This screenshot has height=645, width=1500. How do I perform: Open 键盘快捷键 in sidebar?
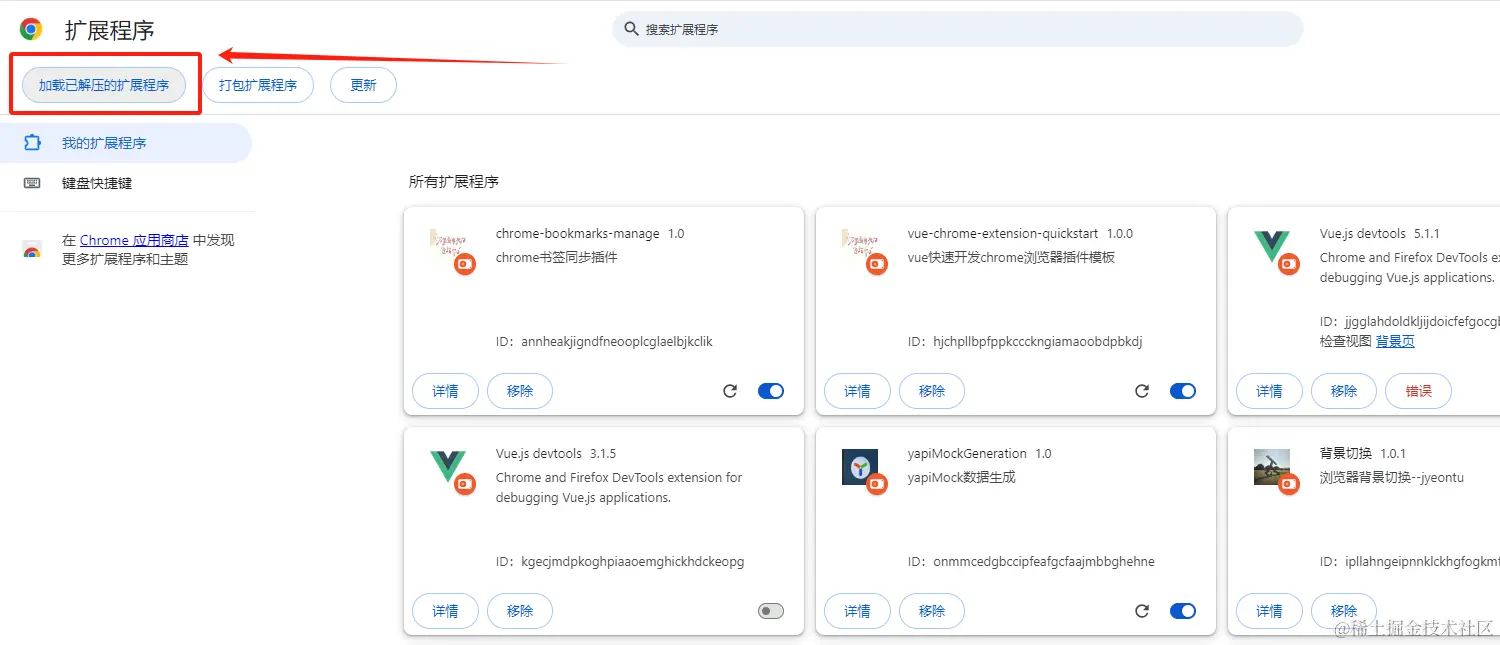(x=126, y=183)
